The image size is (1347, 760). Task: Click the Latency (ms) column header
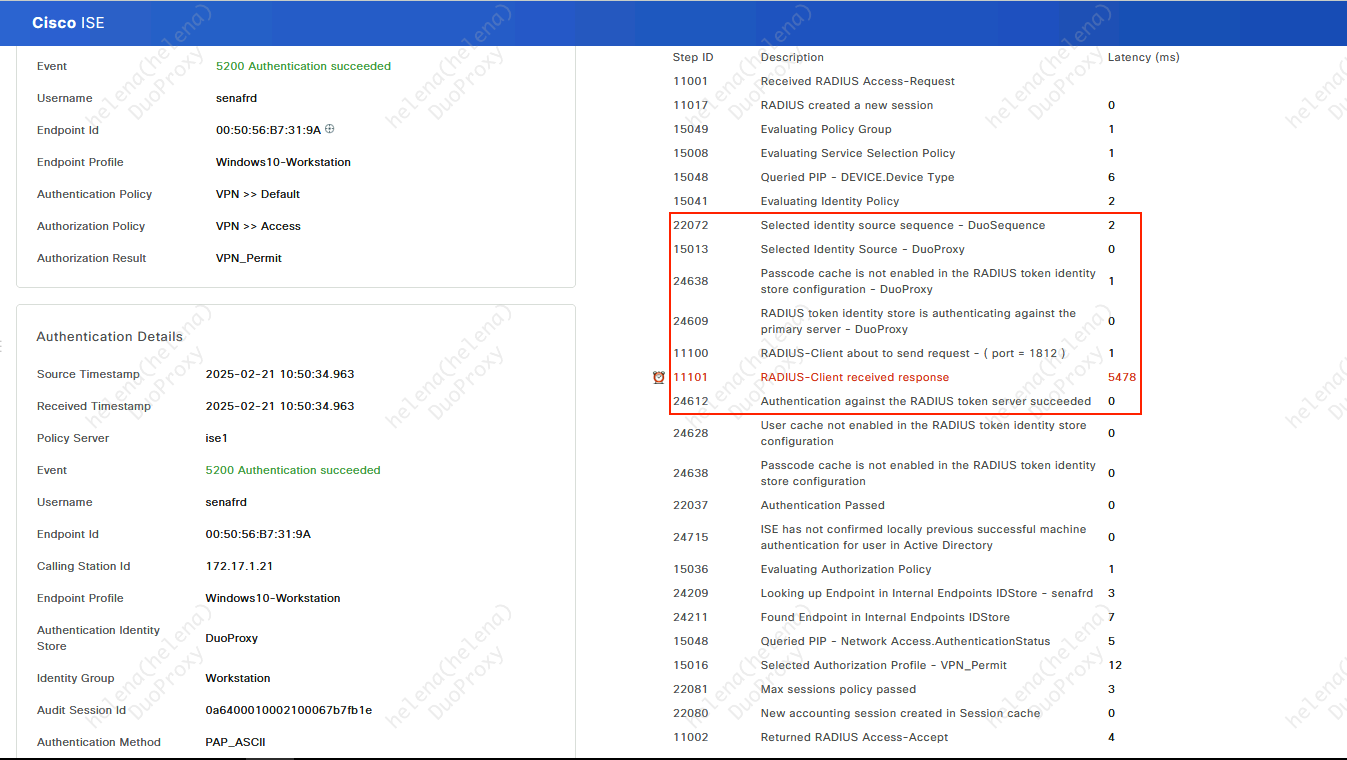click(1143, 57)
